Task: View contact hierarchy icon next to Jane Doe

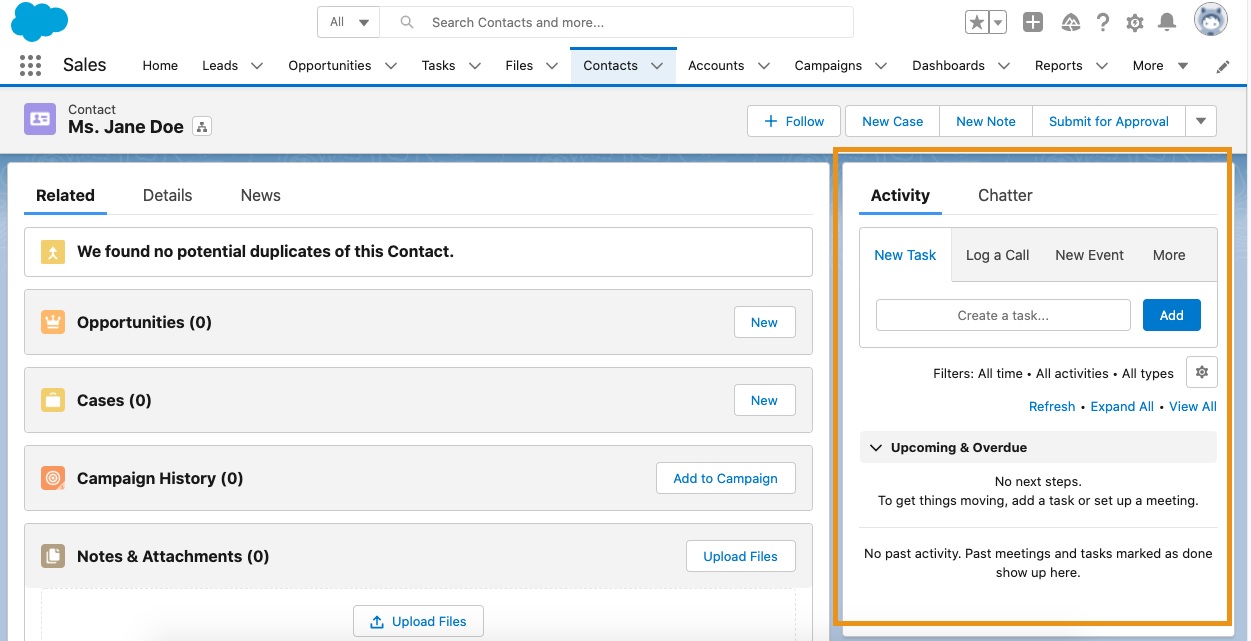Action: point(202,127)
